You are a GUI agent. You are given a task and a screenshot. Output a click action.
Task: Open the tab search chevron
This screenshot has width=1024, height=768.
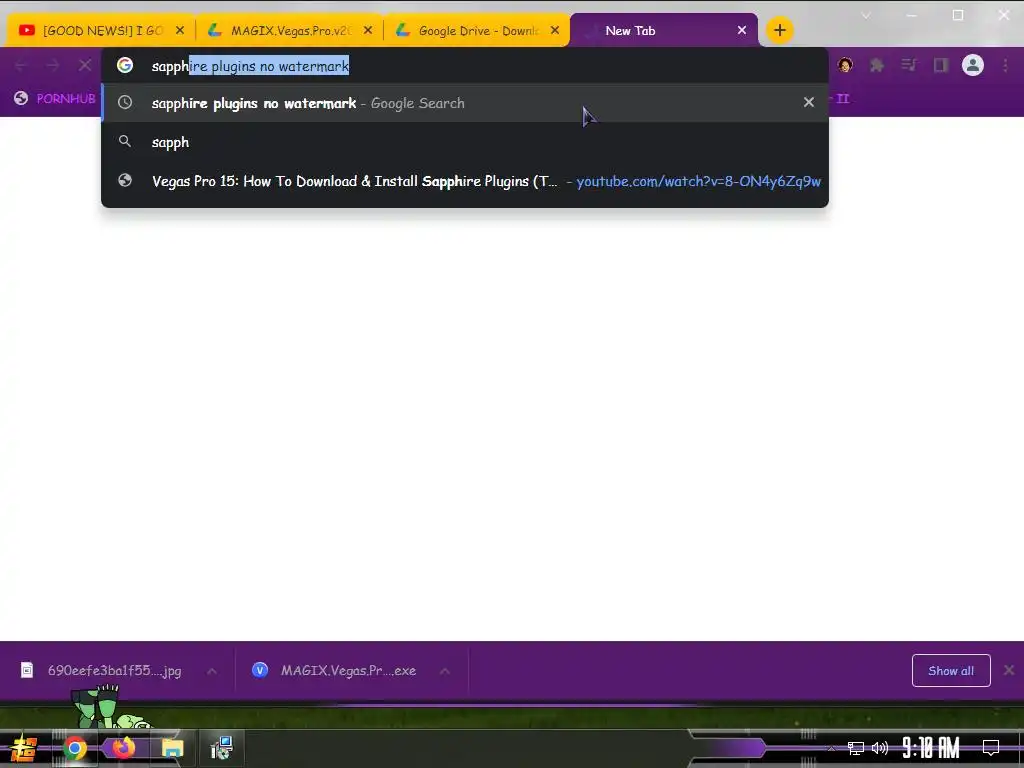(866, 15)
